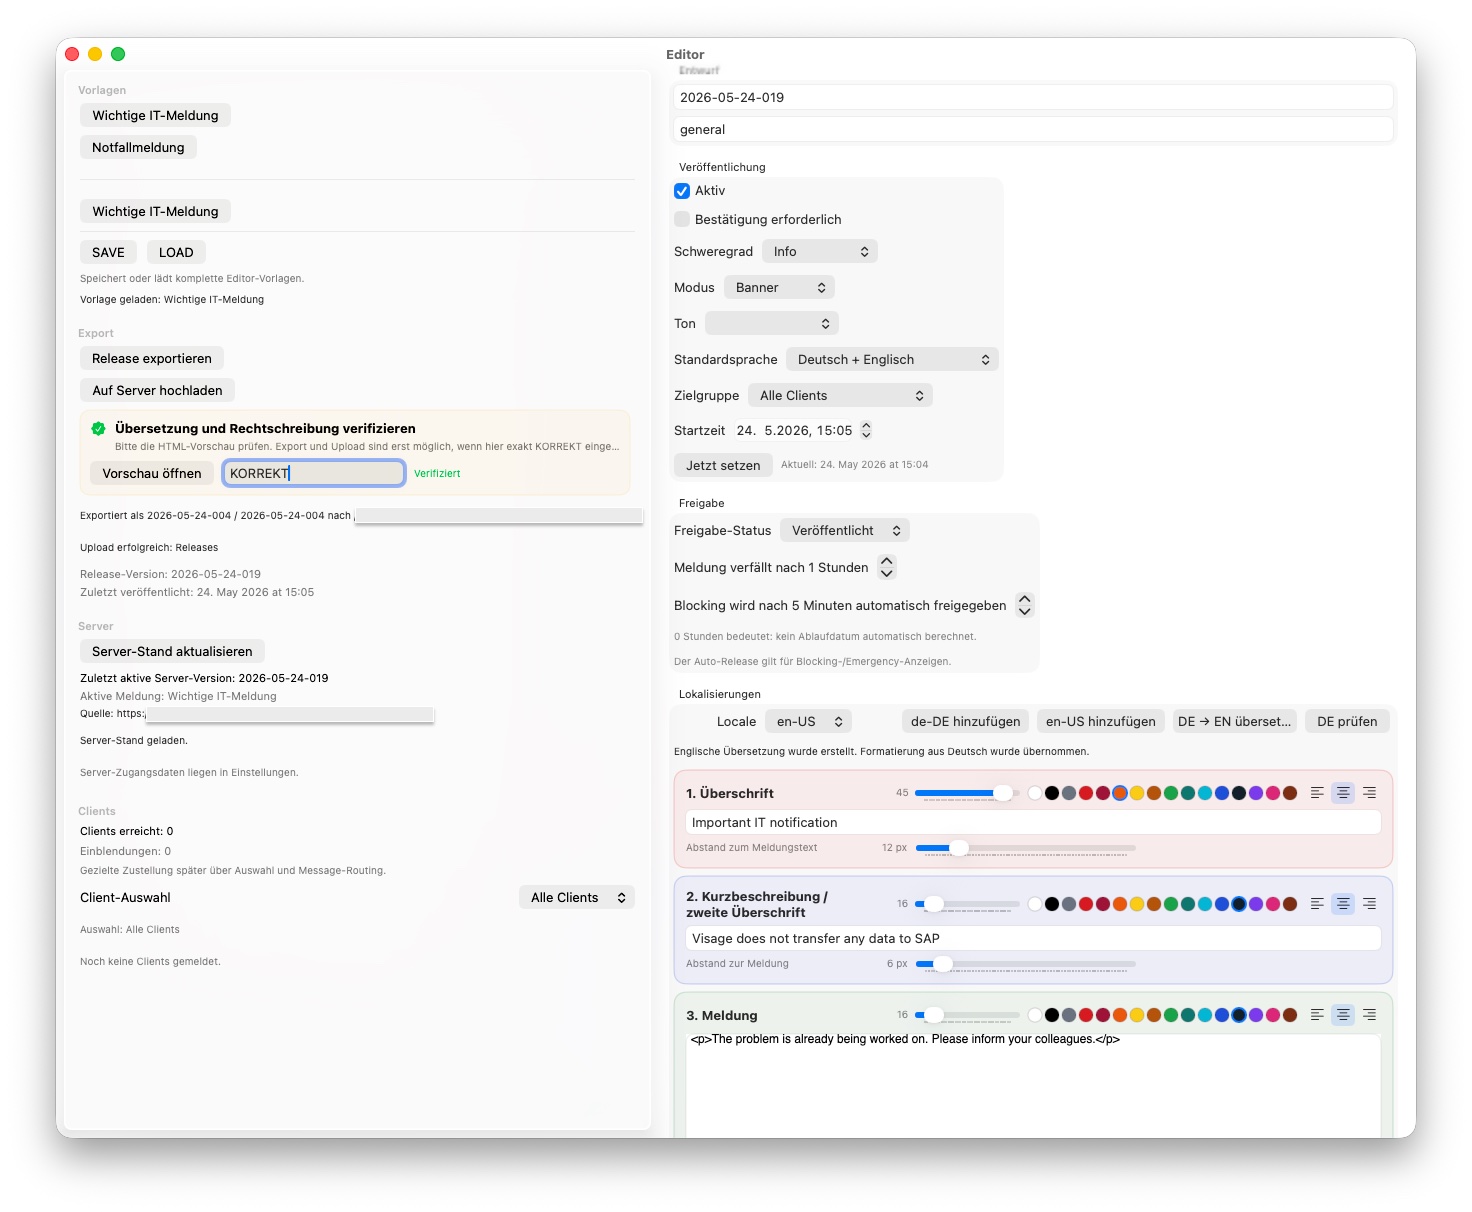
Task: Open the Modus Banner dropdown
Action: click(x=779, y=288)
